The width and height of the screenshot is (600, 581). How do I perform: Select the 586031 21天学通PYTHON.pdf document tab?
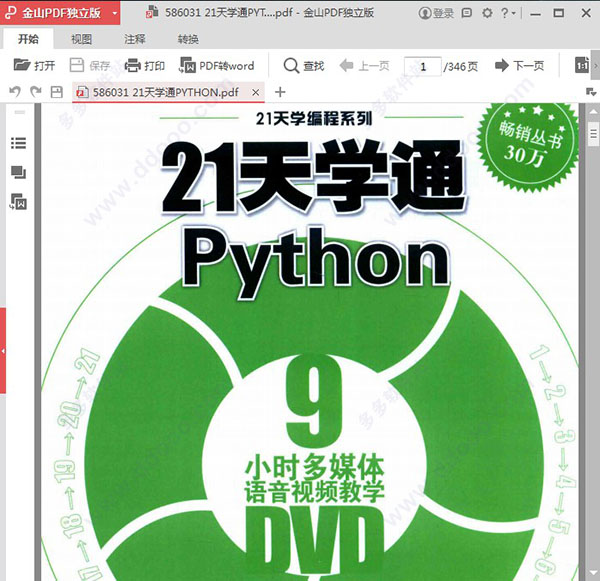tap(168, 92)
